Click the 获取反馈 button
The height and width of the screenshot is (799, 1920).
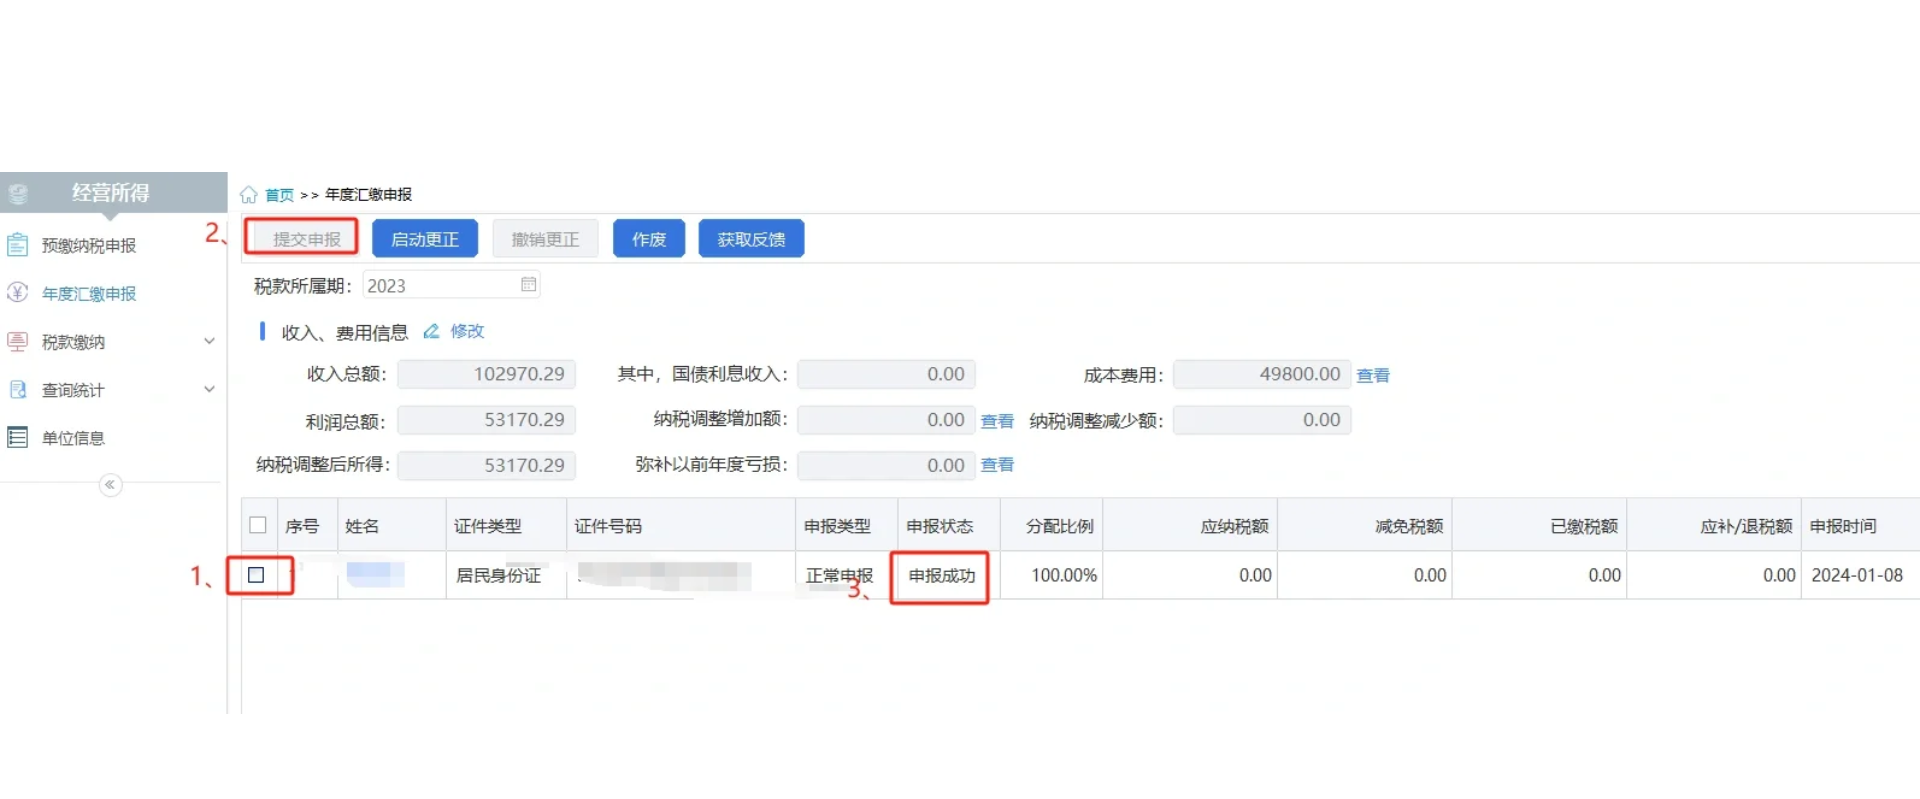pos(751,239)
